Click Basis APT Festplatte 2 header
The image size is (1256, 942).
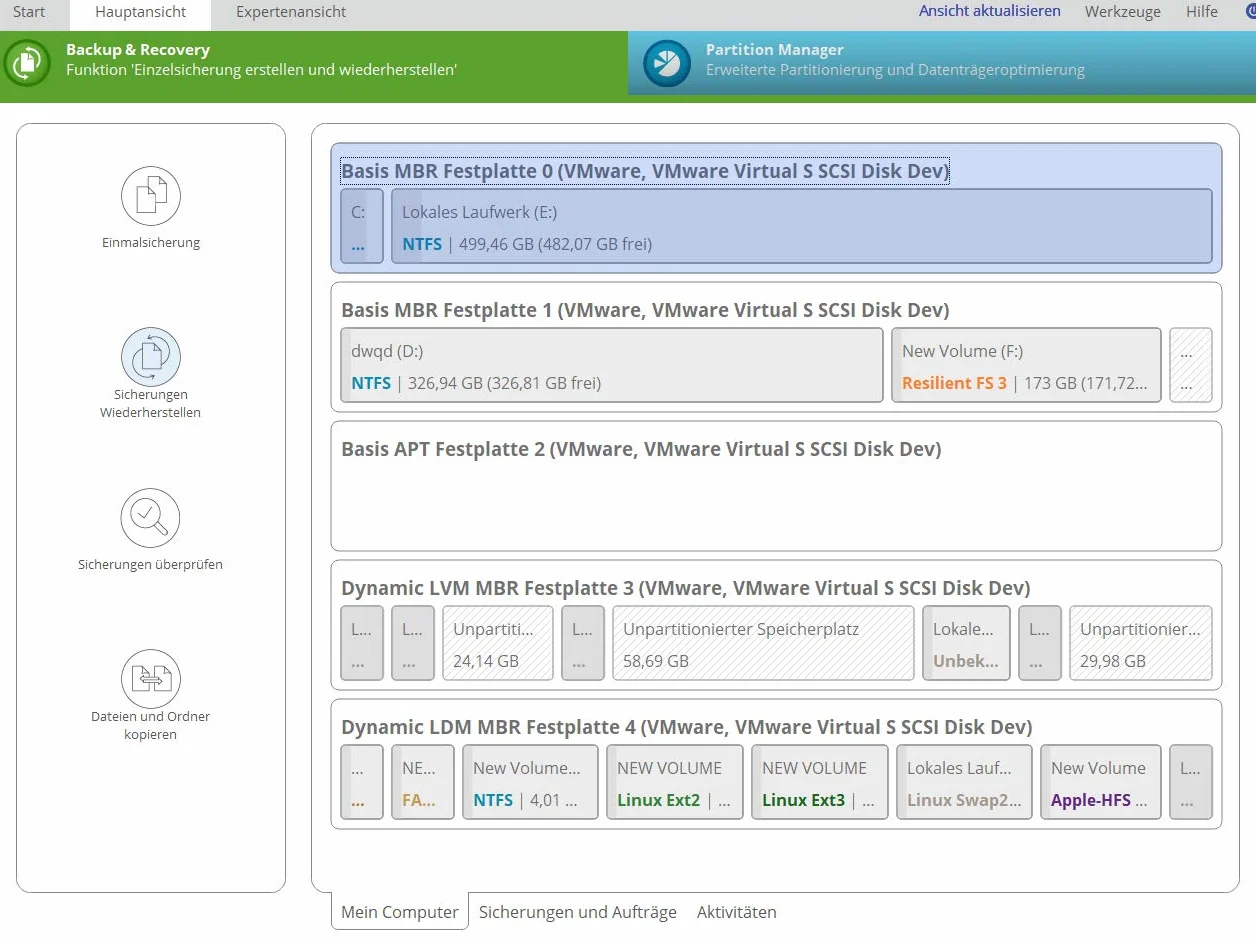641,449
